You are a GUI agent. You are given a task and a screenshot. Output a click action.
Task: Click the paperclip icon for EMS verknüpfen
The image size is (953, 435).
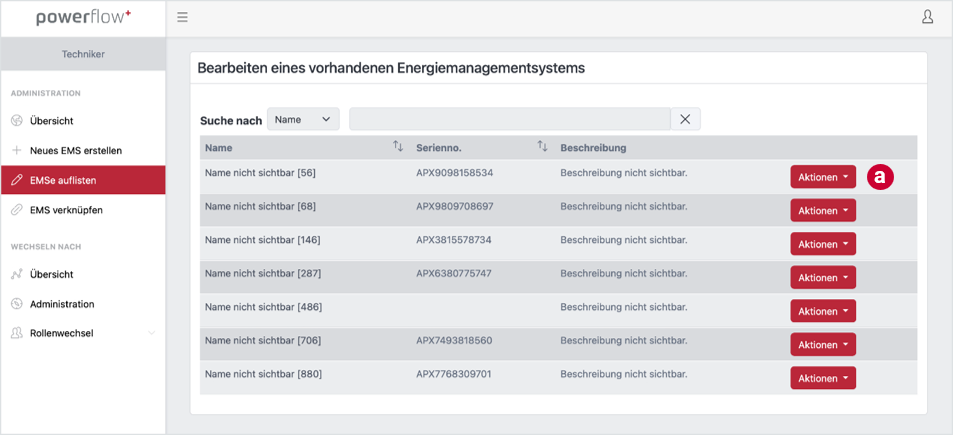coord(17,210)
